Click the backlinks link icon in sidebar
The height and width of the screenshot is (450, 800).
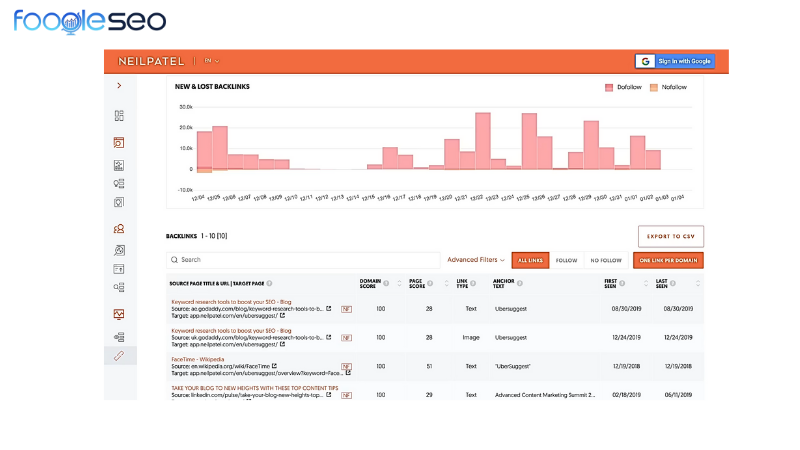pos(119,356)
